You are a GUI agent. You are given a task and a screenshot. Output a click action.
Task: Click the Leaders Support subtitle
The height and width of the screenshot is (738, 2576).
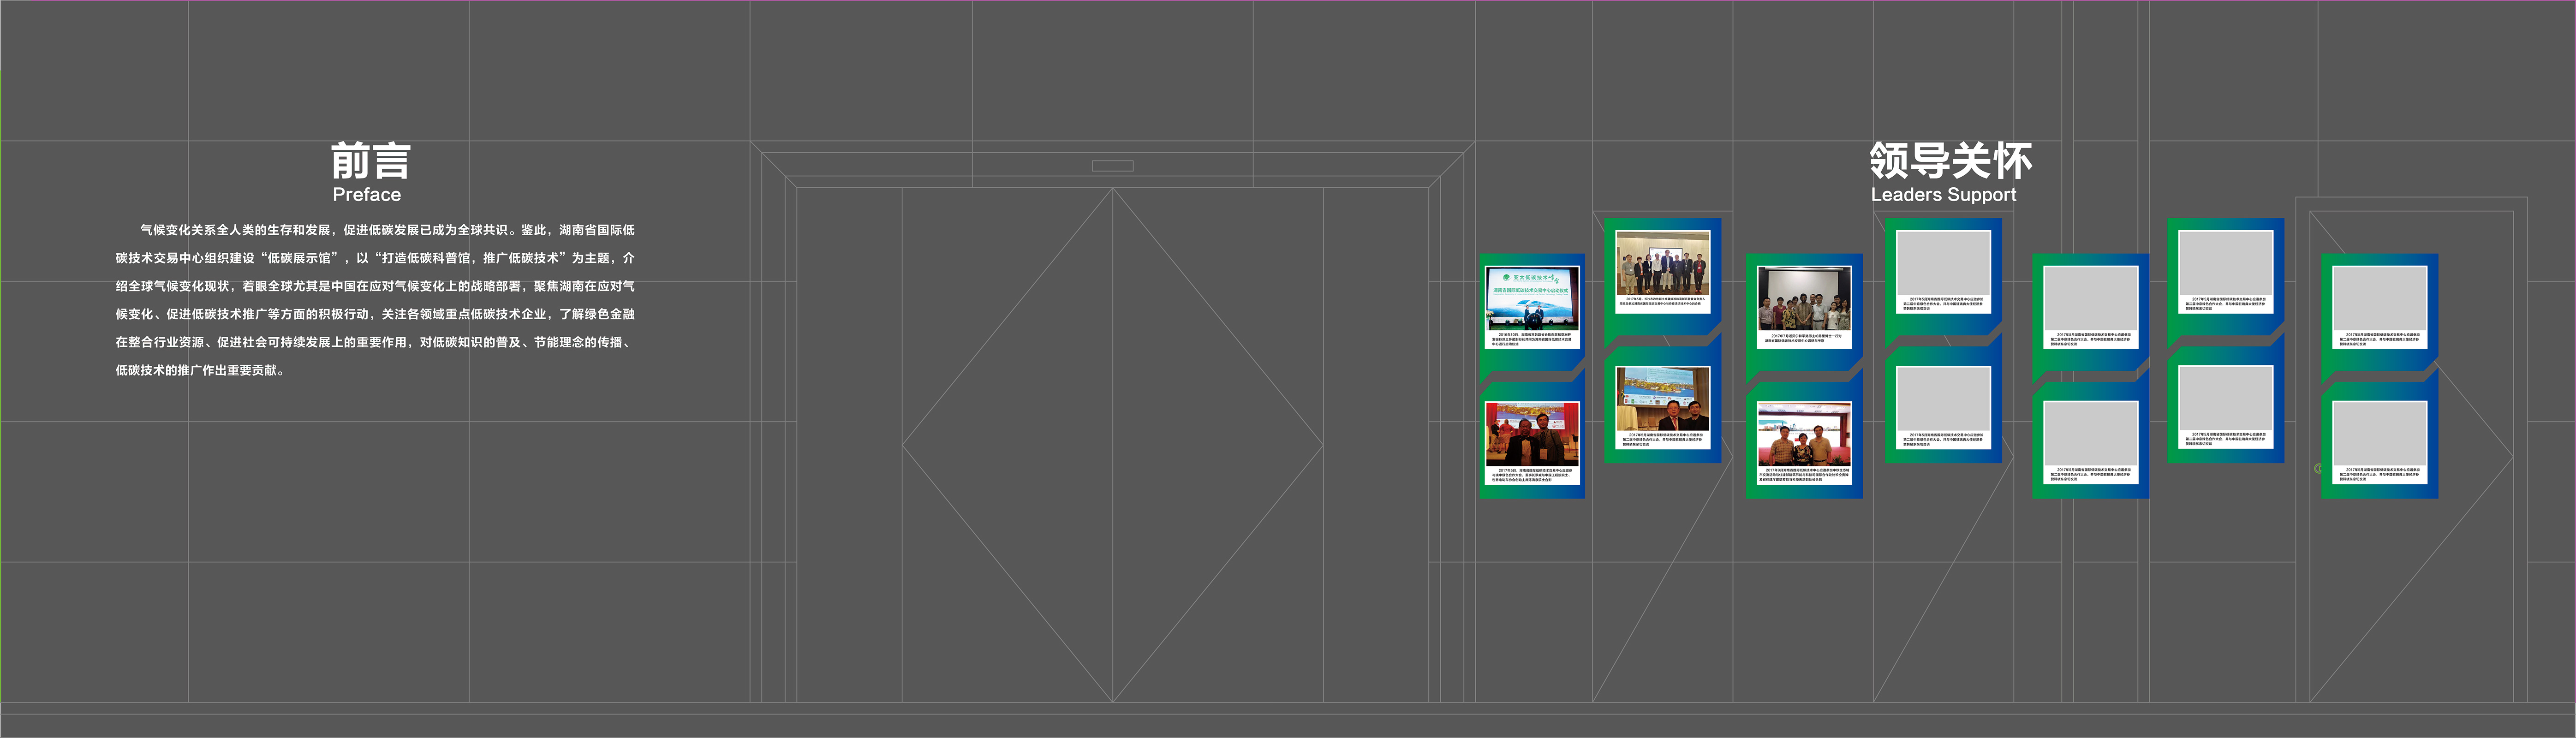coord(1943,195)
